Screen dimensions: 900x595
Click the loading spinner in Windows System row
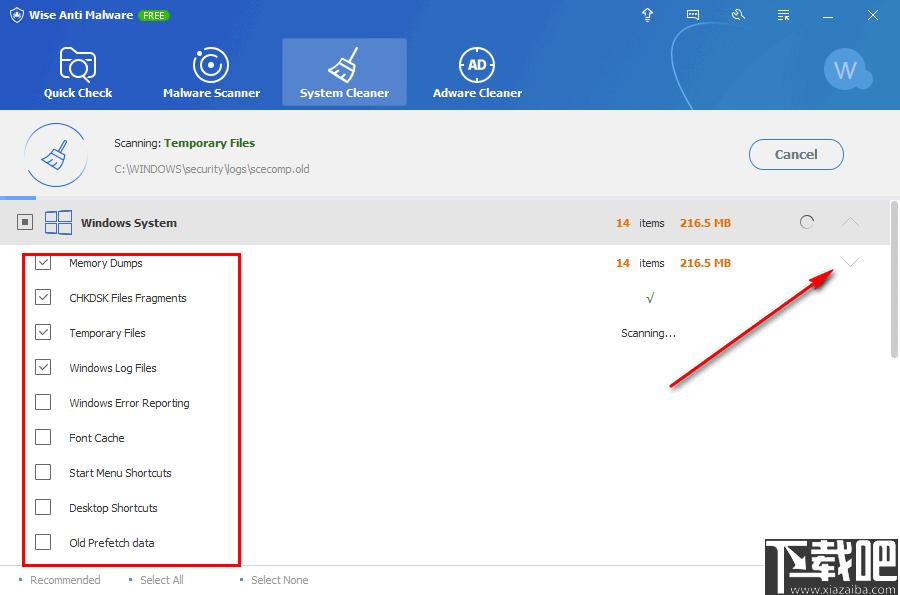tap(806, 222)
